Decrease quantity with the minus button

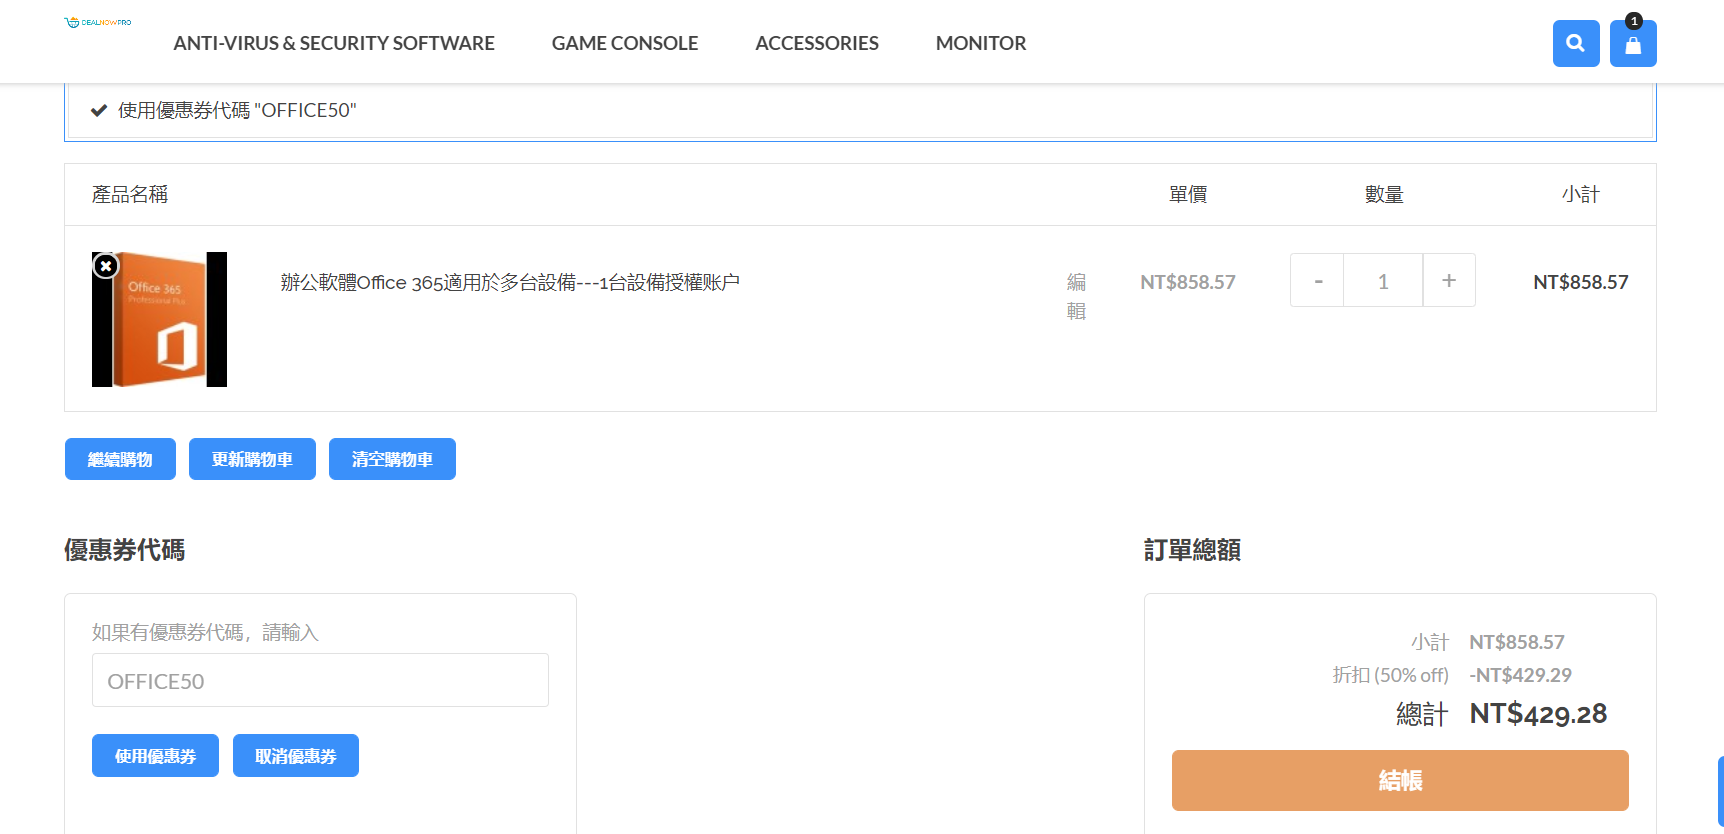point(1318,280)
